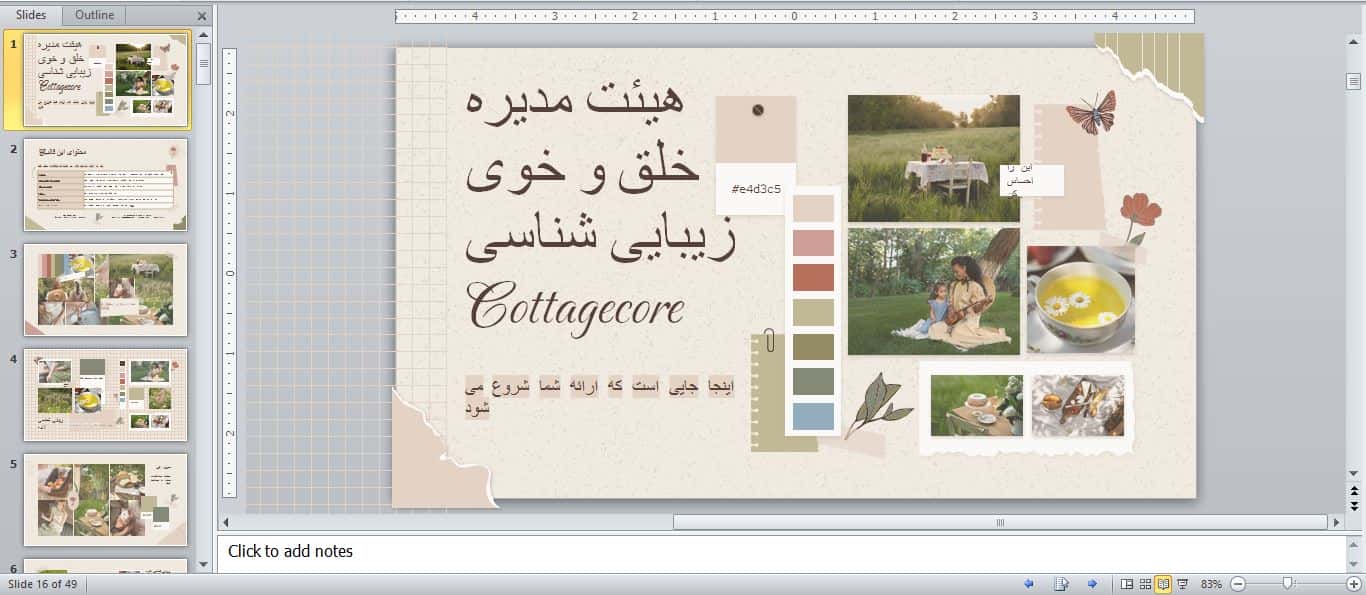1366x595 pixels.
Task: Click the blue right arrow in status bar
Action: point(1092,584)
